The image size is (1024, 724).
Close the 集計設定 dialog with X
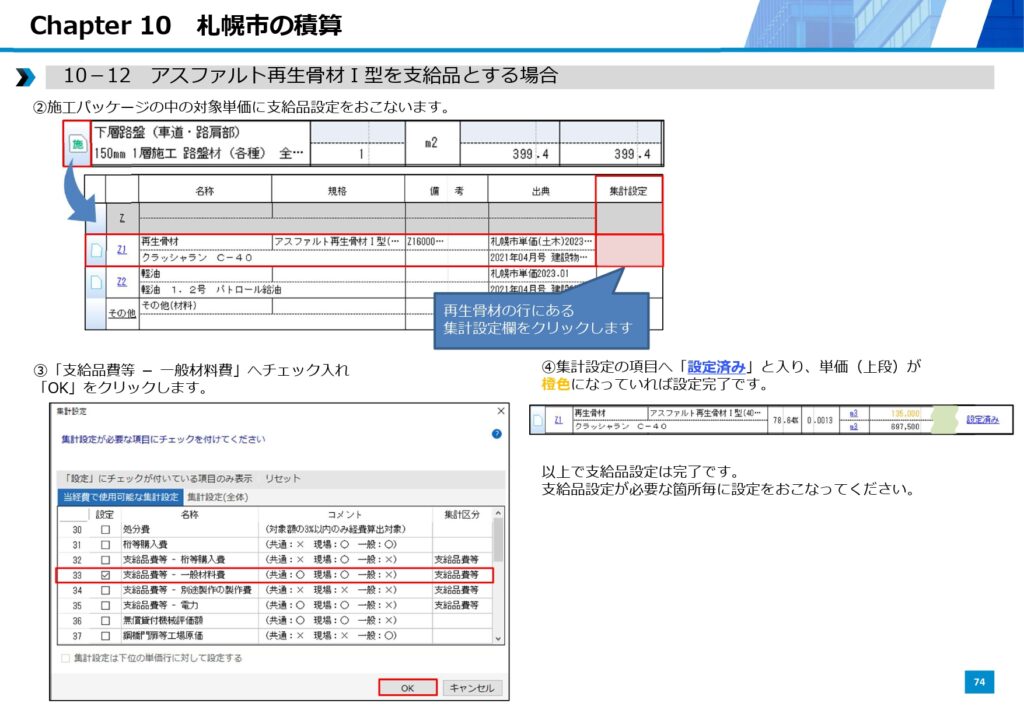500,411
